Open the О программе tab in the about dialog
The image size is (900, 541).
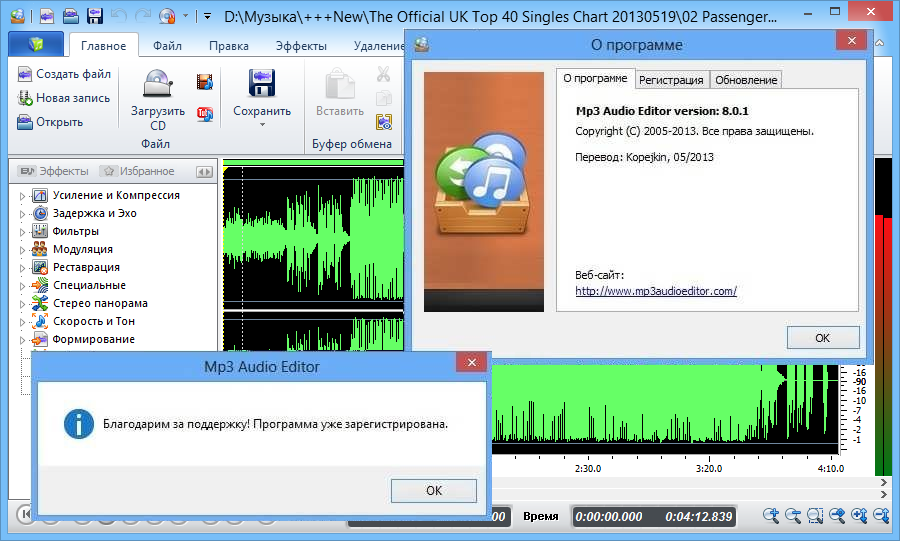point(595,78)
